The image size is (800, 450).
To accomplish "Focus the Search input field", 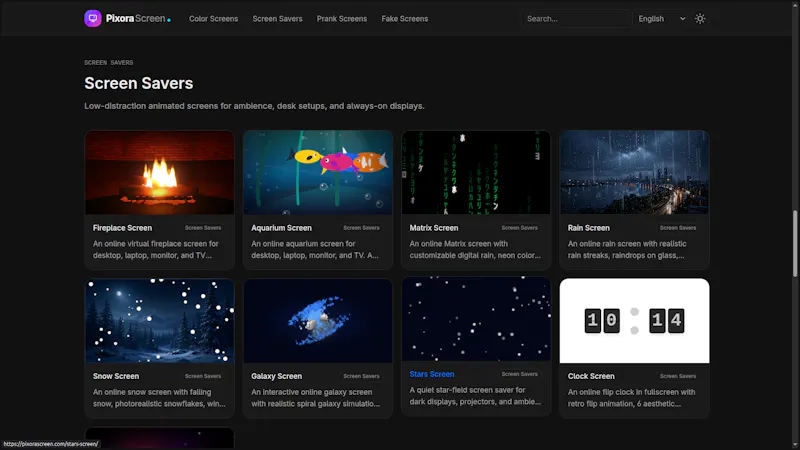I will (x=575, y=18).
